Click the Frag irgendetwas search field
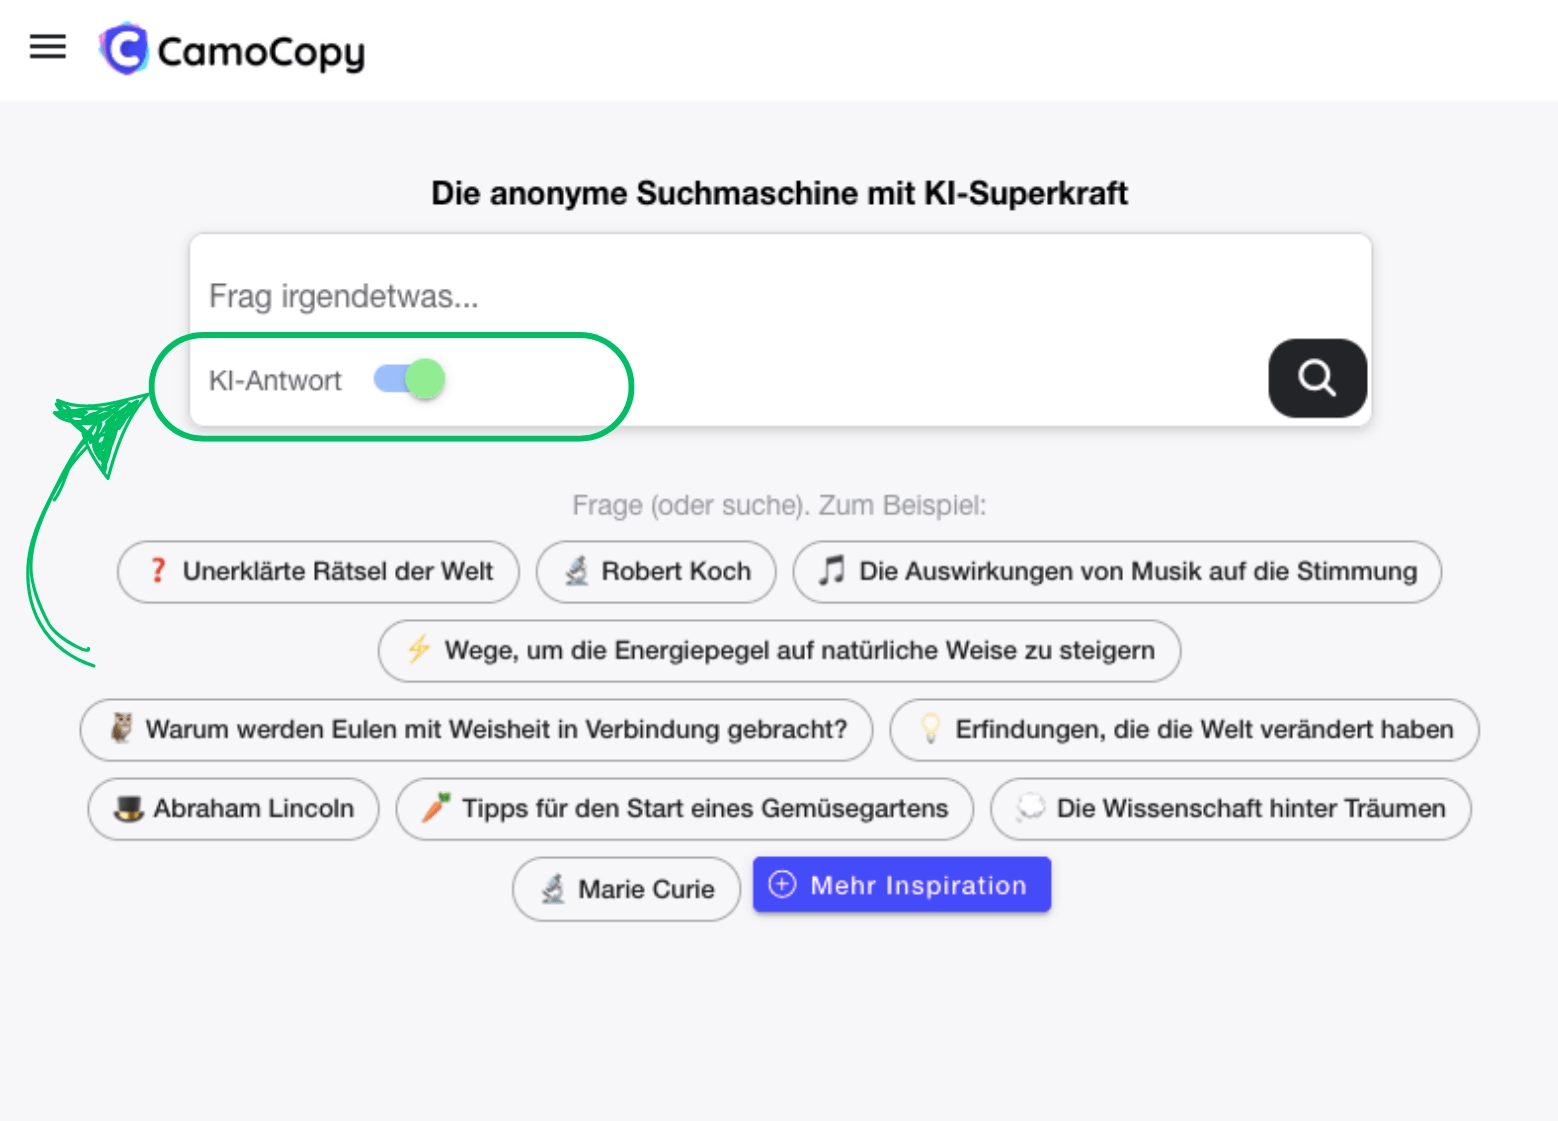1558x1121 pixels. [700, 296]
